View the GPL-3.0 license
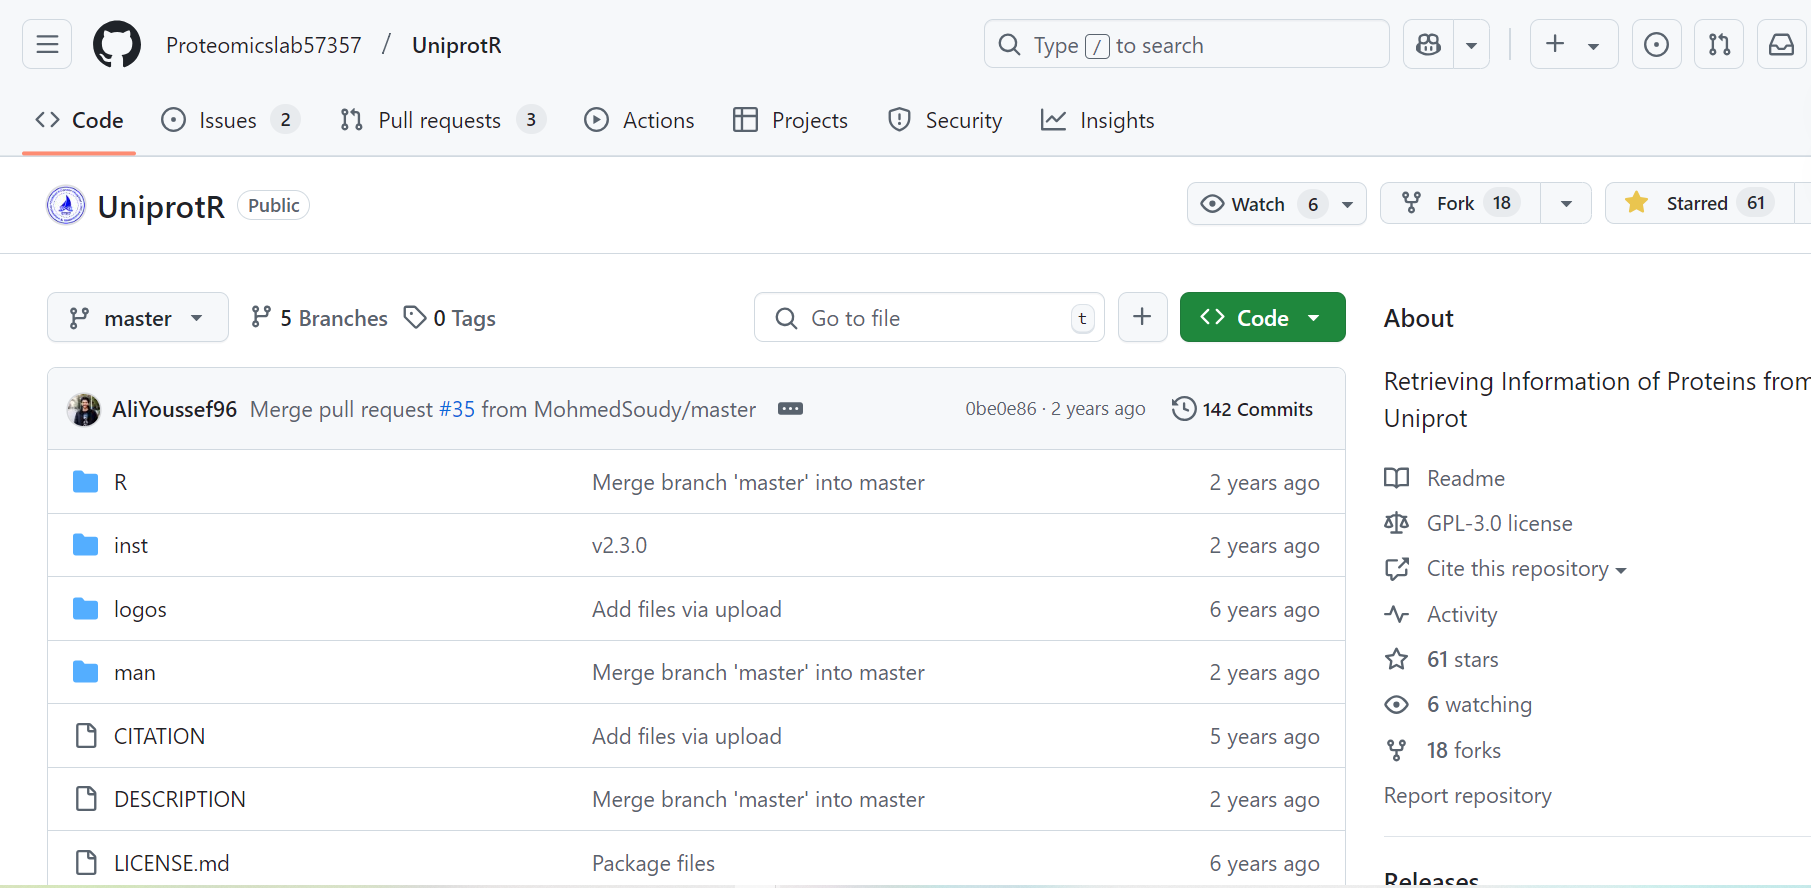 click(x=1499, y=523)
